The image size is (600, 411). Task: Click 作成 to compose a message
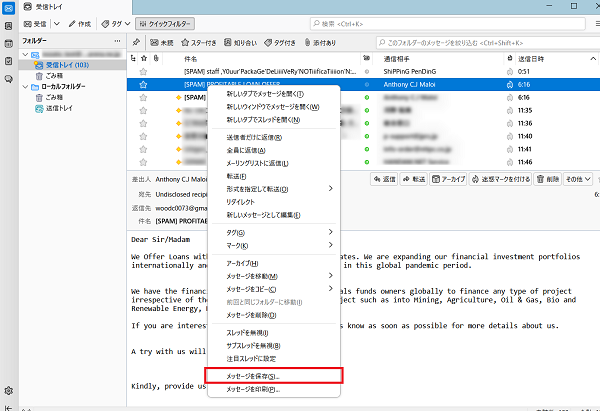click(x=80, y=24)
